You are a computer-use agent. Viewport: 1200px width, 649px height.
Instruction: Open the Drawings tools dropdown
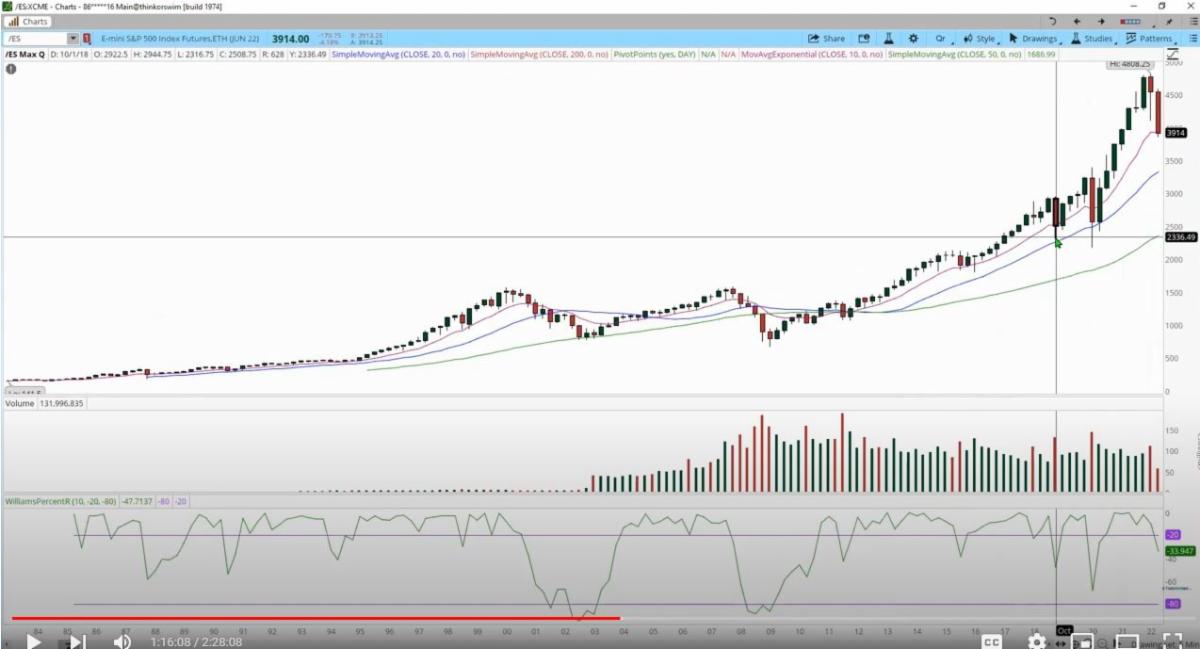click(1035, 38)
